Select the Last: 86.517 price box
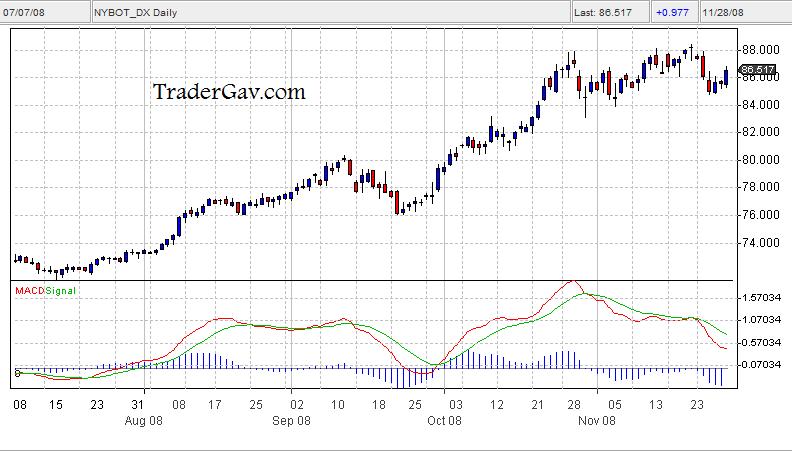This screenshot has height=451, width=792. tap(610, 12)
